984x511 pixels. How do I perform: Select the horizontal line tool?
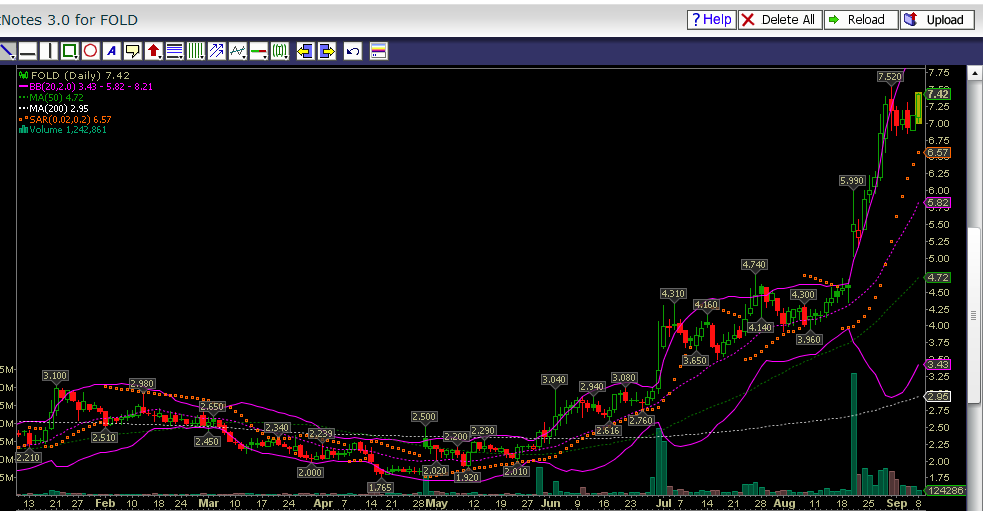click(x=27, y=51)
